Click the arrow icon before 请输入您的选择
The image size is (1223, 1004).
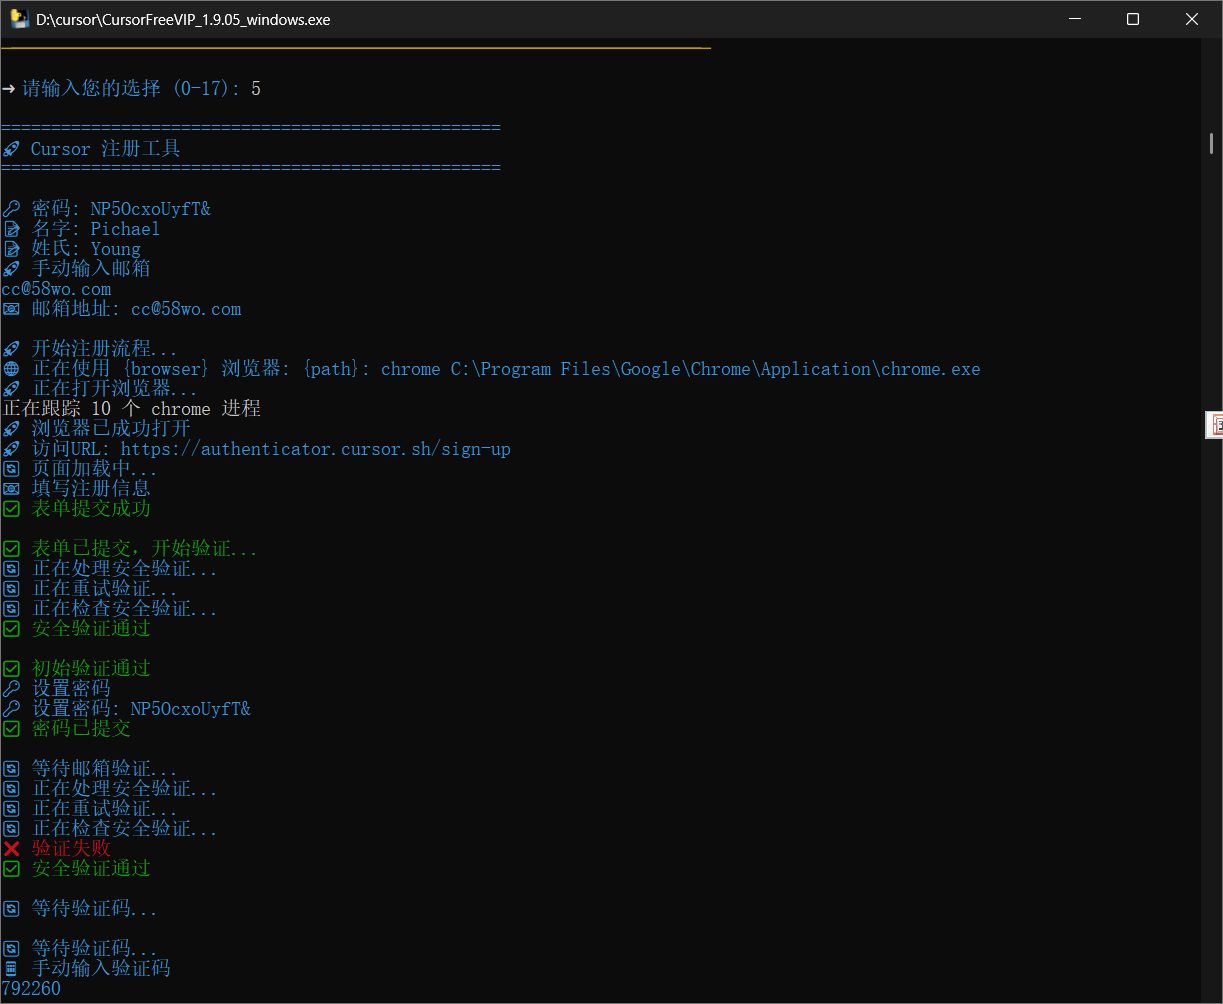coord(8,89)
